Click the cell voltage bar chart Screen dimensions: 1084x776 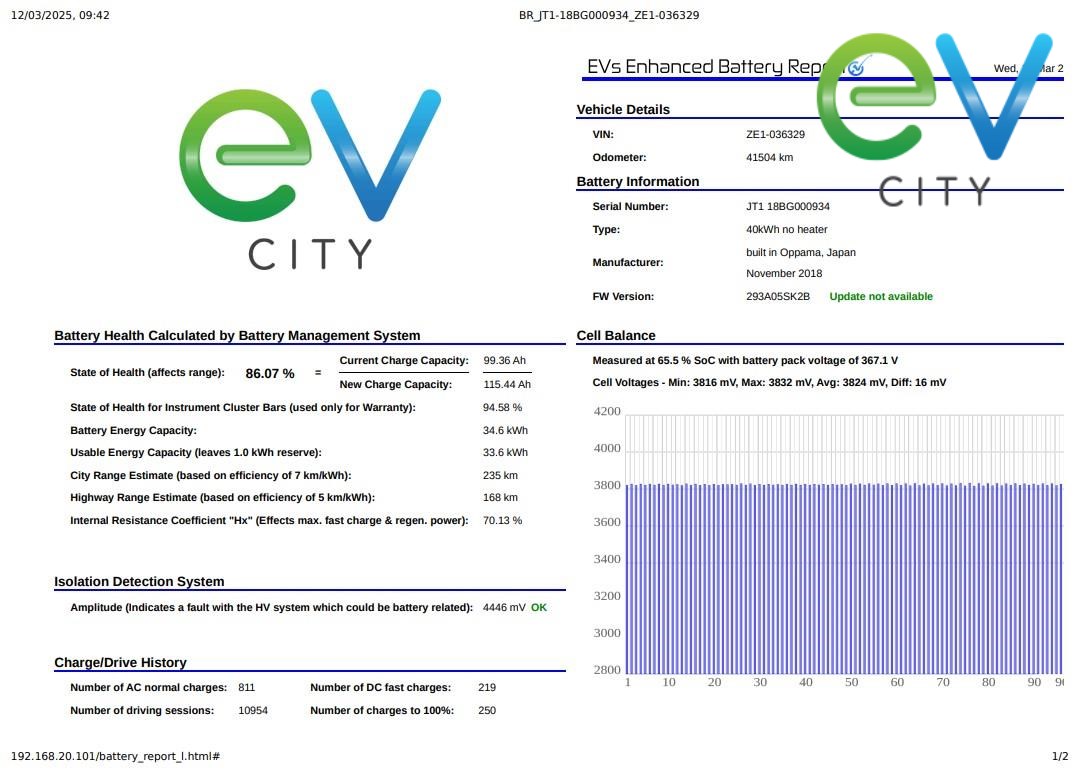(828, 546)
